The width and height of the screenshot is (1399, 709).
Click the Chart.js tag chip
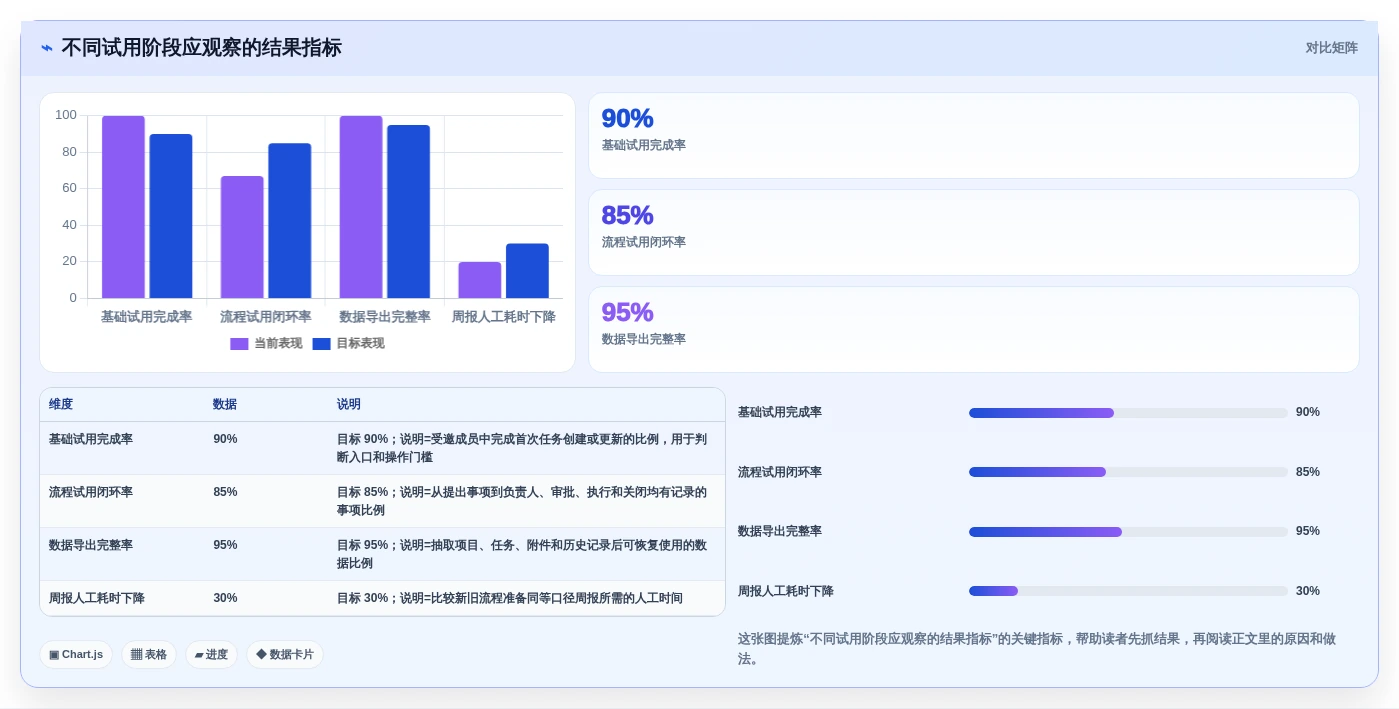pos(76,655)
